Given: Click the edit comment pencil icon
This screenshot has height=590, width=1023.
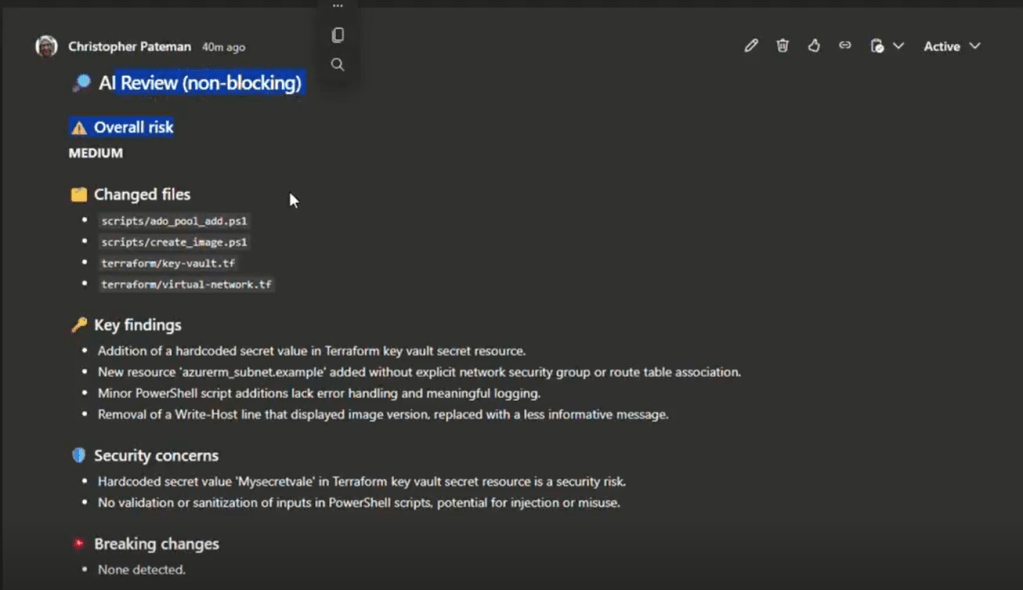Looking at the screenshot, I should click(x=751, y=46).
